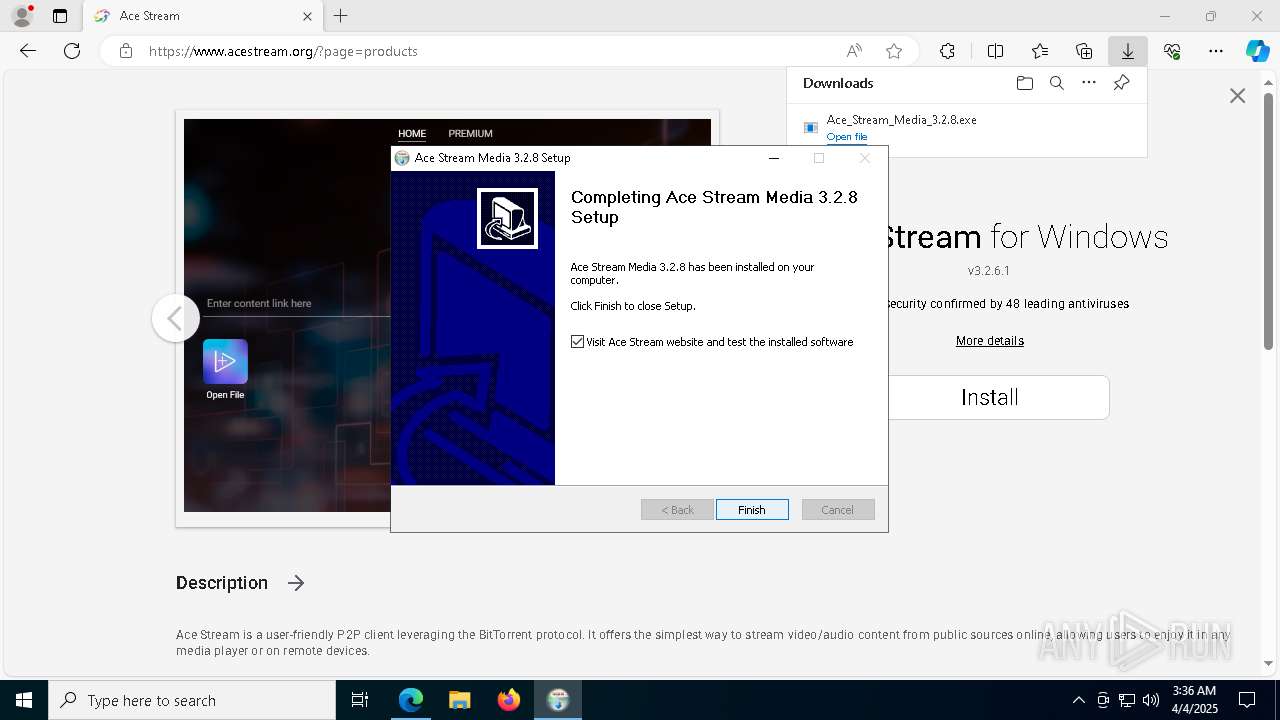Open the More details link
The image size is (1280, 720).
(x=989, y=341)
